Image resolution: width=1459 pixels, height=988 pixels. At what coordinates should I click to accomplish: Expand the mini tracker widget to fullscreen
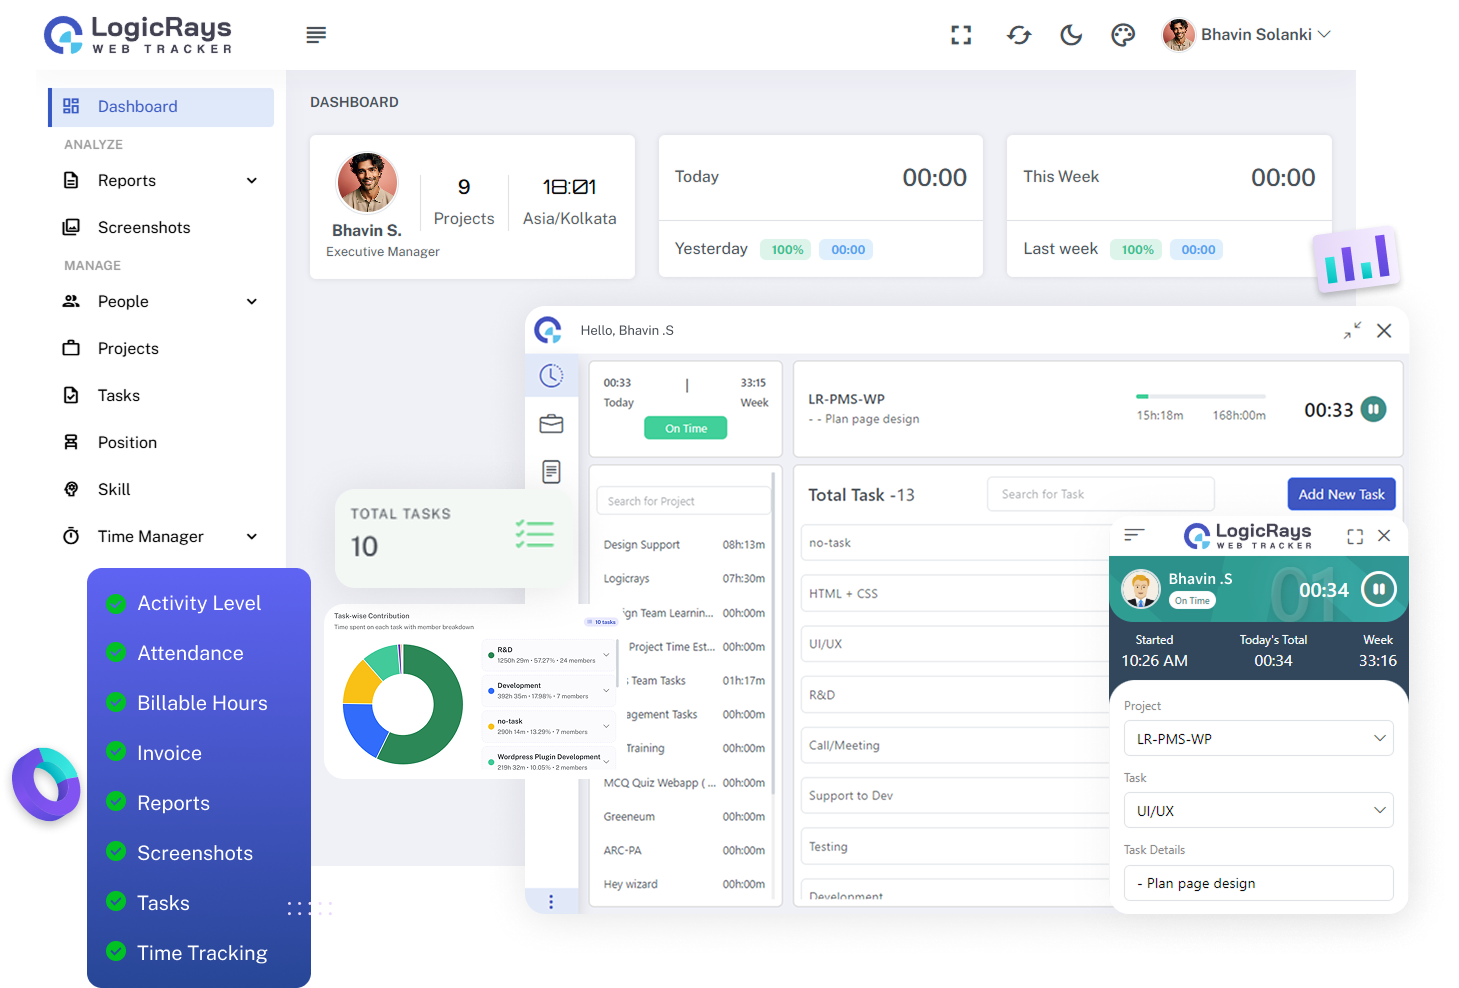click(1355, 536)
